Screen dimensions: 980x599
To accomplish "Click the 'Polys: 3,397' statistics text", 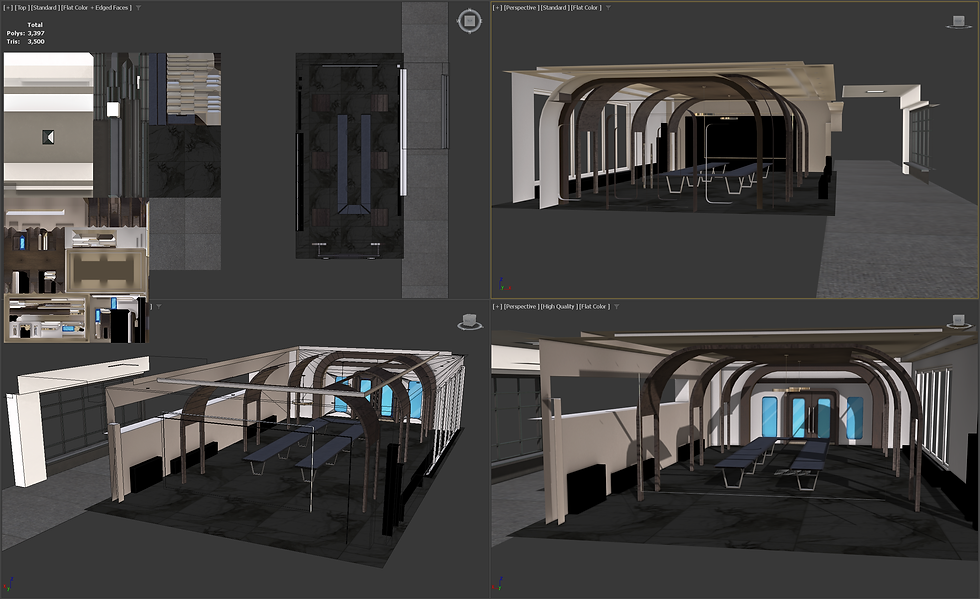I will [x=26, y=33].
